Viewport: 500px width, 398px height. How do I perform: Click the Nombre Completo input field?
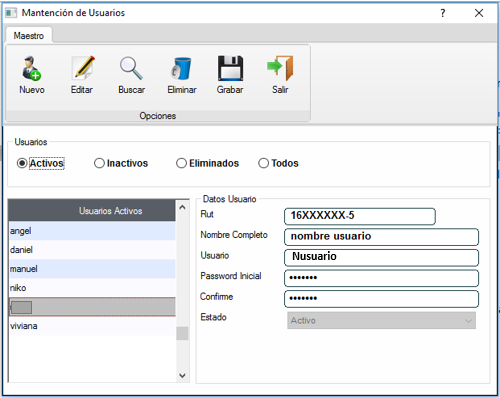[381, 237]
